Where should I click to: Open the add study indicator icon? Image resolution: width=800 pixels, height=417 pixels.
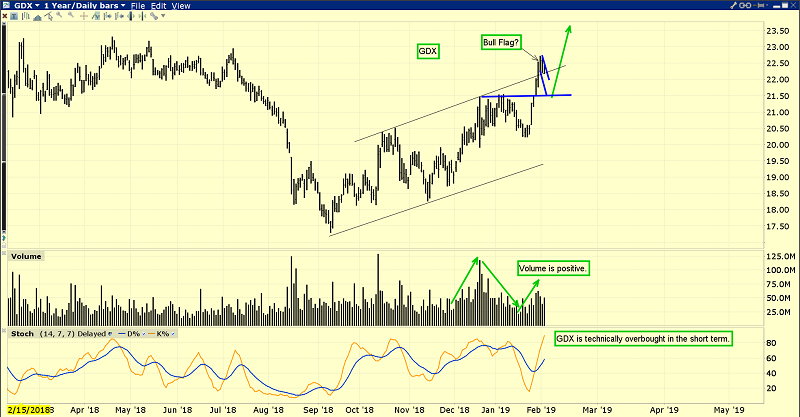click(95, 16)
